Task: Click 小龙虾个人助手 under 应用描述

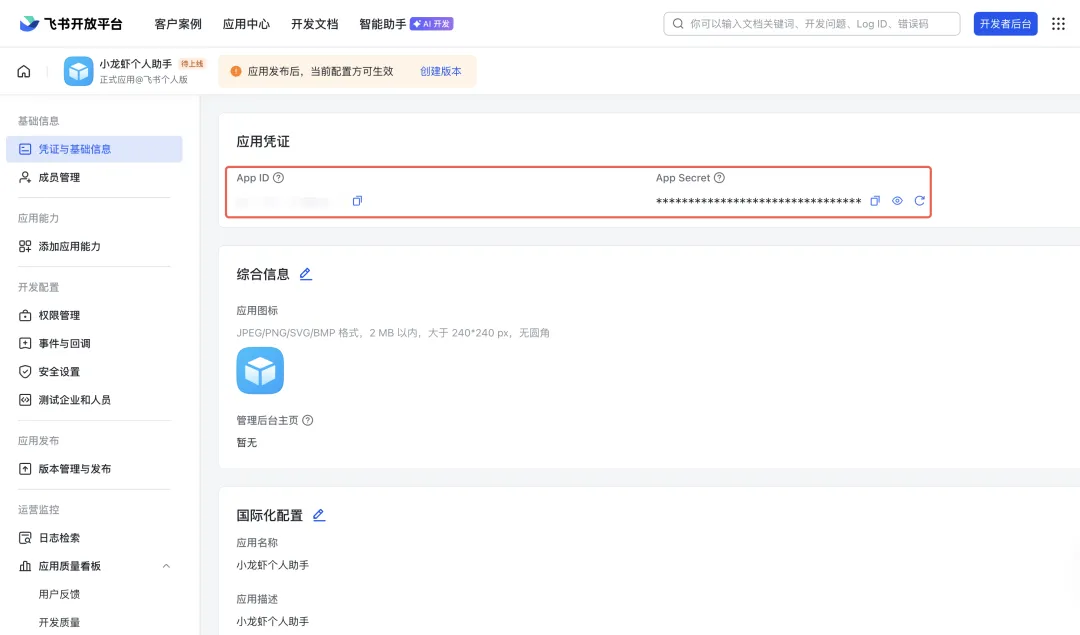Action: [x=273, y=621]
